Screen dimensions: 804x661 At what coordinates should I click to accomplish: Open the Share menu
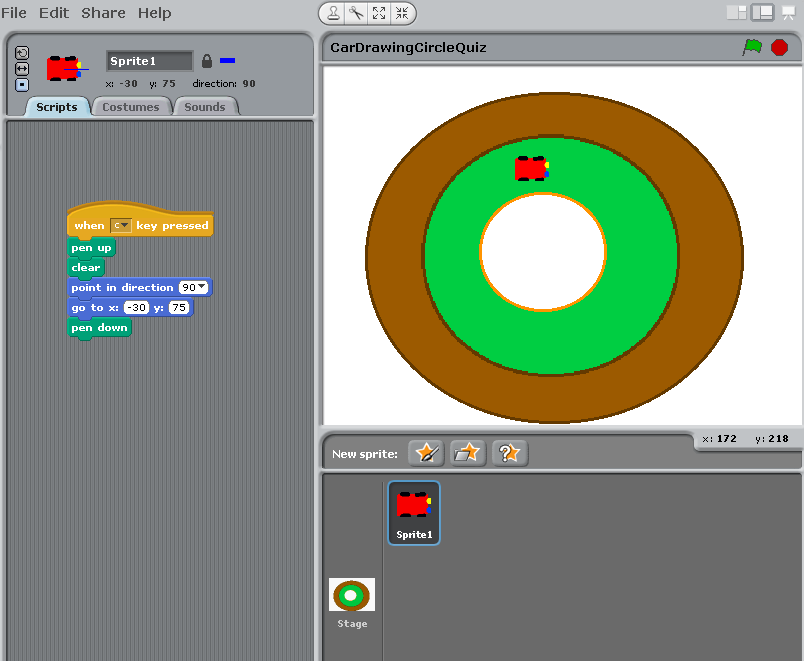coord(103,13)
